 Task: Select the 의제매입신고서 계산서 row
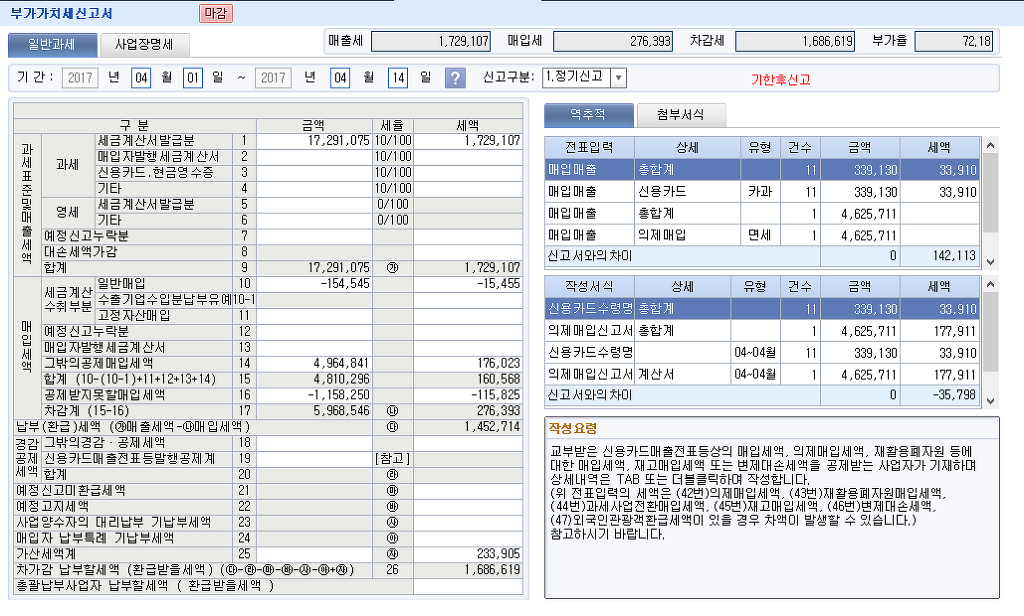[x=762, y=373]
